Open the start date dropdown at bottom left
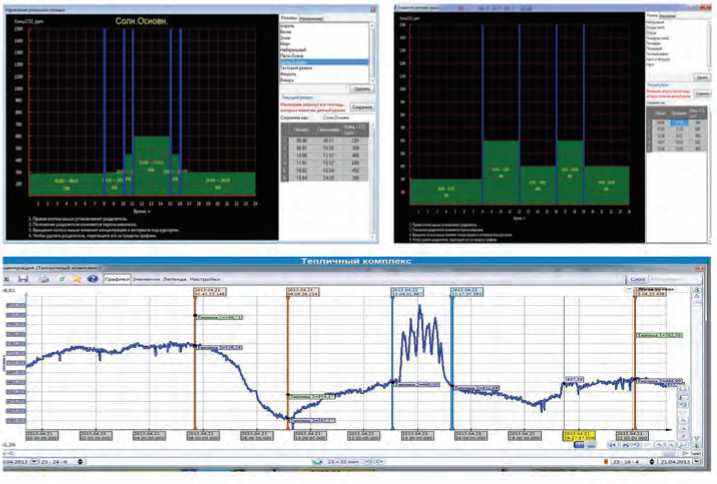 (x=36, y=461)
